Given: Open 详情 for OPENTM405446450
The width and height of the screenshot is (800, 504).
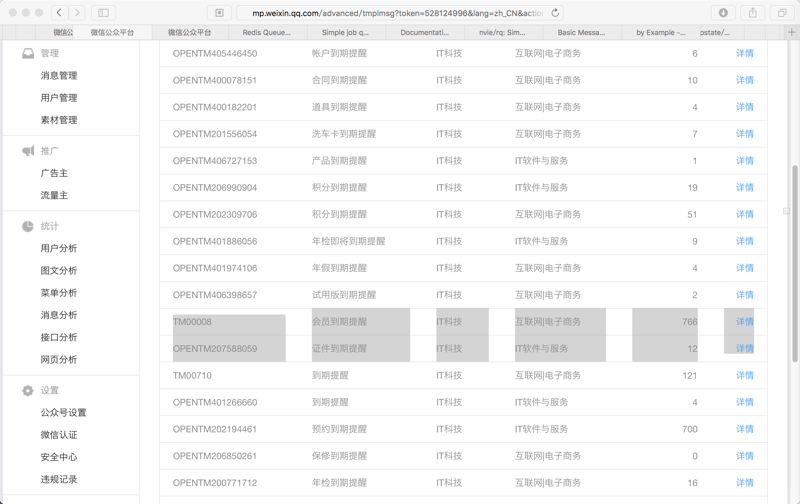Looking at the screenshot, I should point(744,54).
